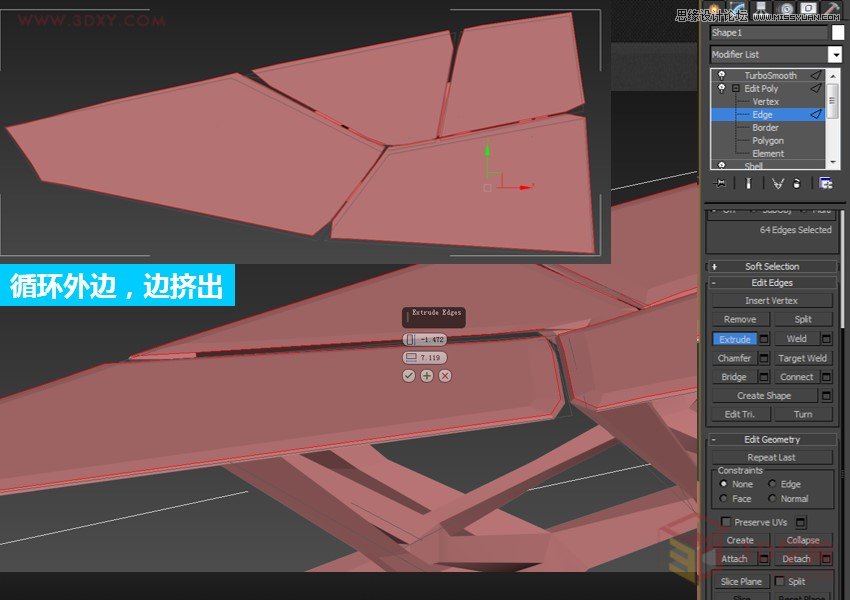Enable the Preserve UVs checkbox
Screen dimensions: 850x600
point(726,521)
